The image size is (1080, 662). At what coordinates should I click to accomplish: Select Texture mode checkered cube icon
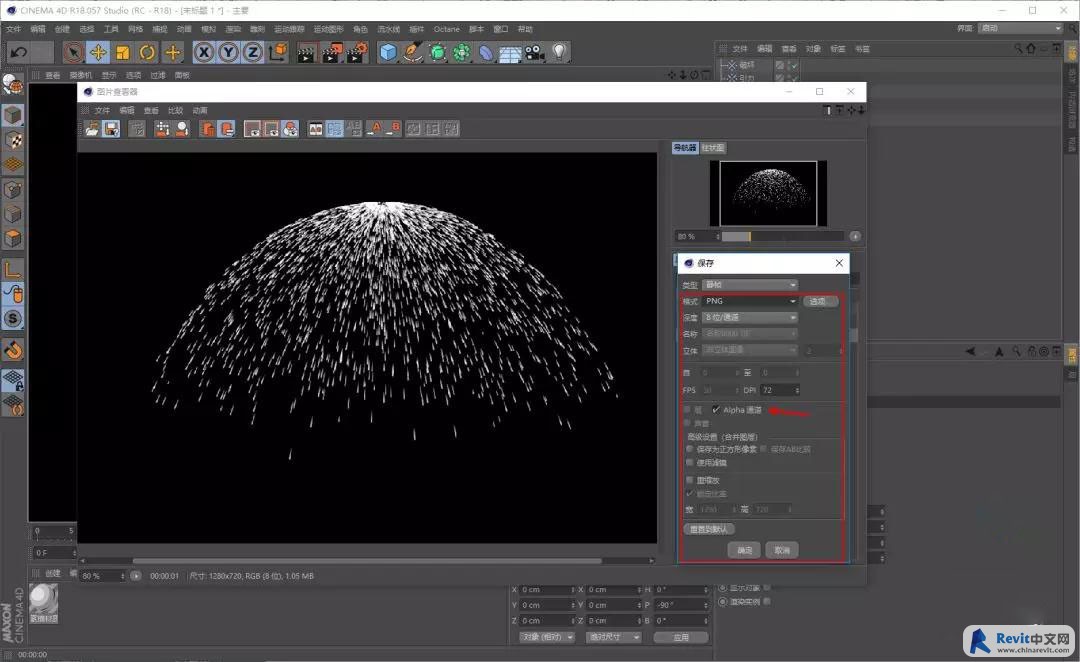pyautogui.click(x=13, y=140)
